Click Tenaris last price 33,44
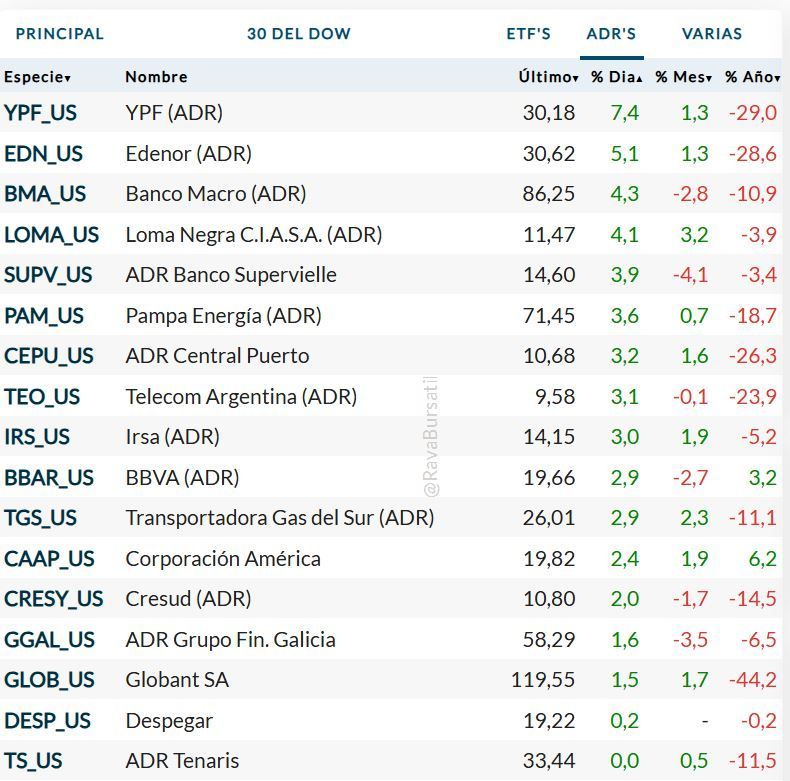This screenshot has width=790, height=781. 549,761
